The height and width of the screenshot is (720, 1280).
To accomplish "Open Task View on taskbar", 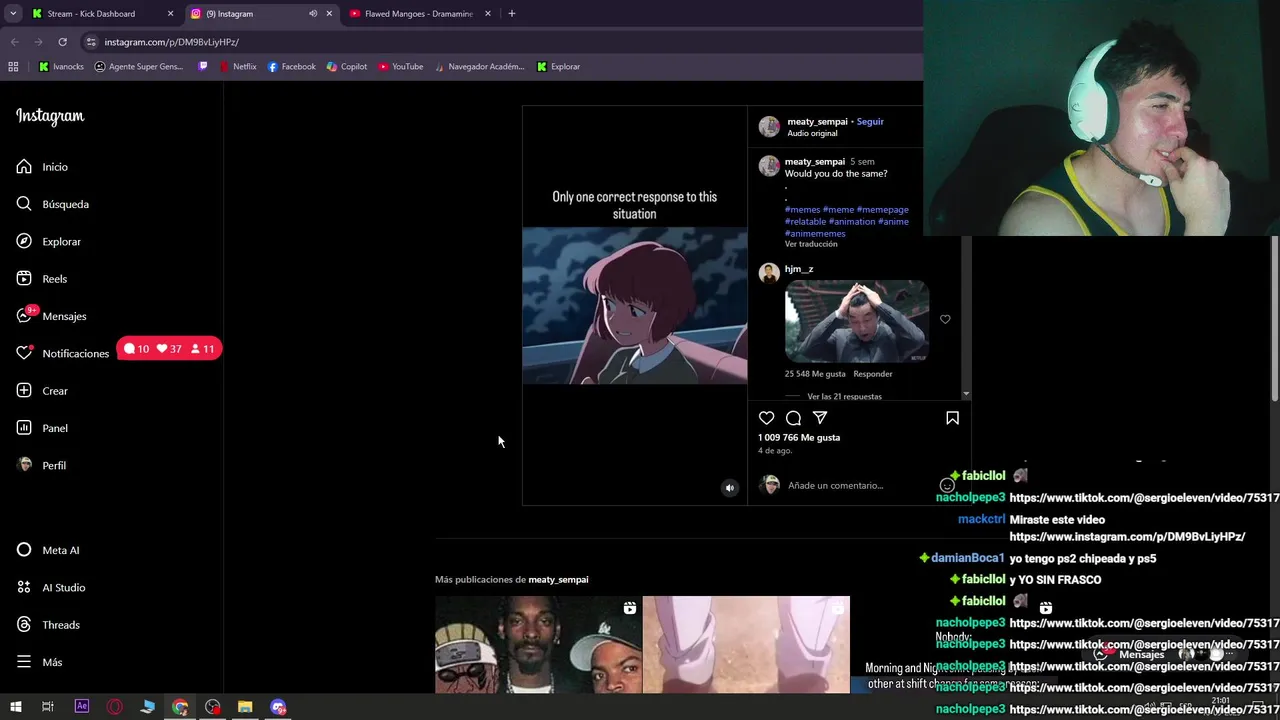I will (x=47, y=707).
